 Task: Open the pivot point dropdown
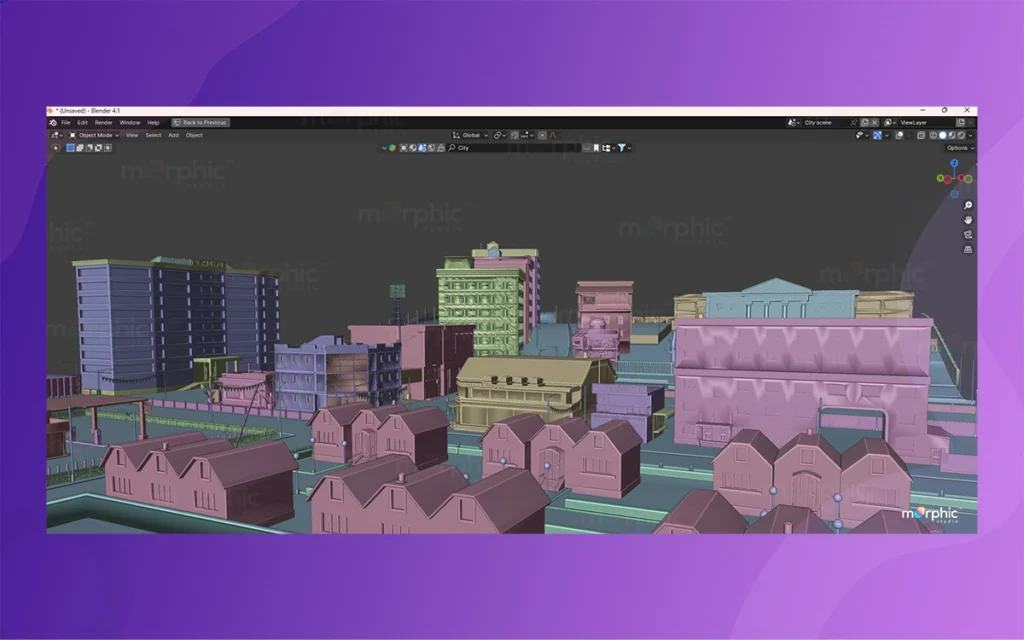[x=500, y=135]
